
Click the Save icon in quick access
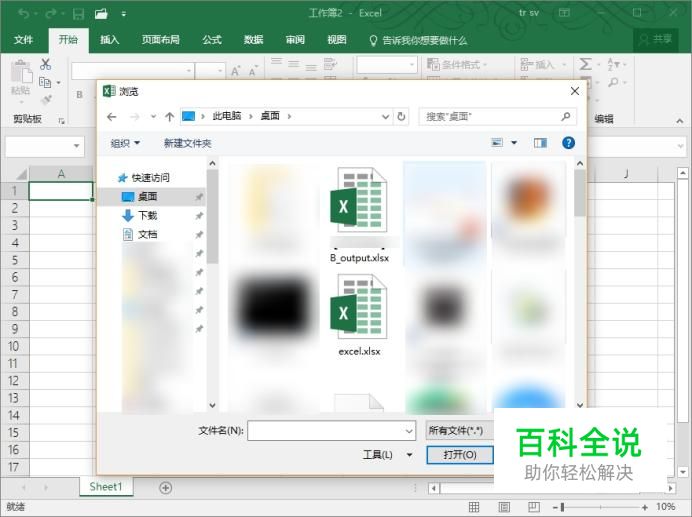[x=79, y=14]
